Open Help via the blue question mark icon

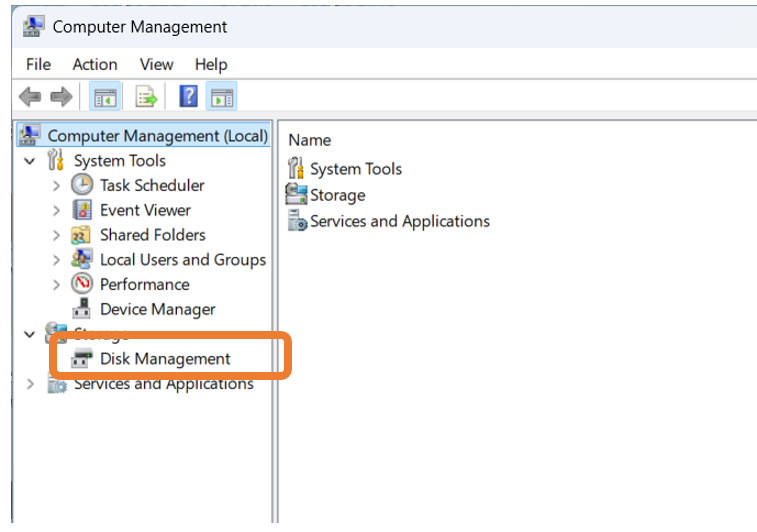point(188,97)
